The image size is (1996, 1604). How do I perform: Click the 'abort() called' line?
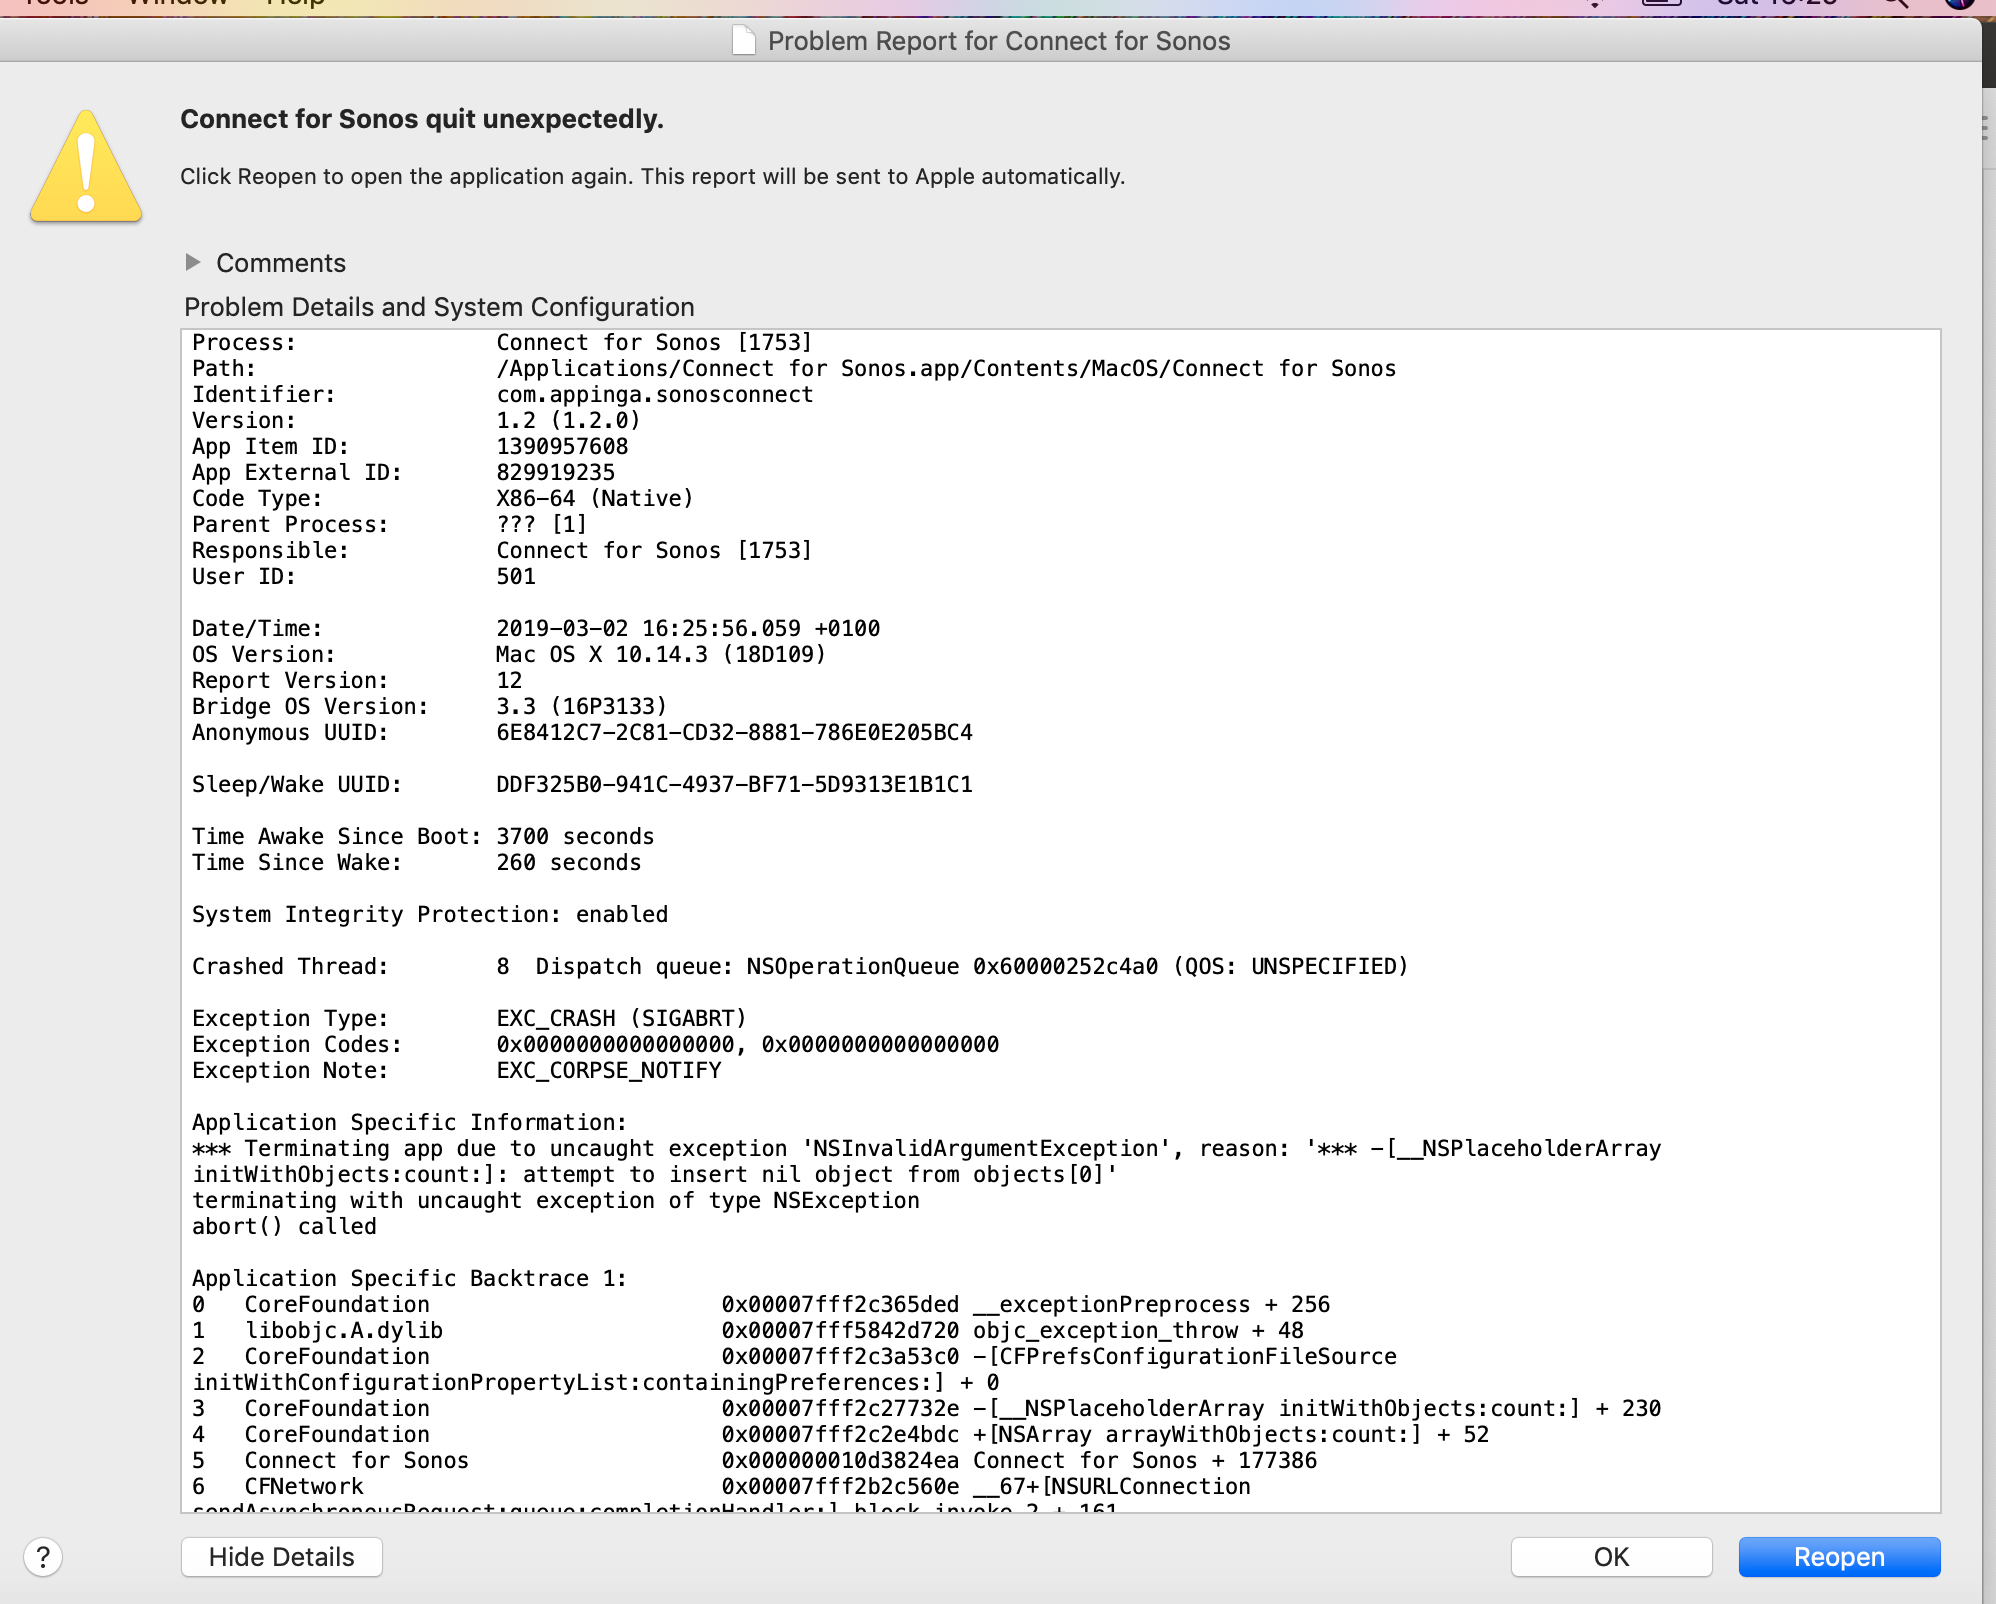click(285, 1227)
